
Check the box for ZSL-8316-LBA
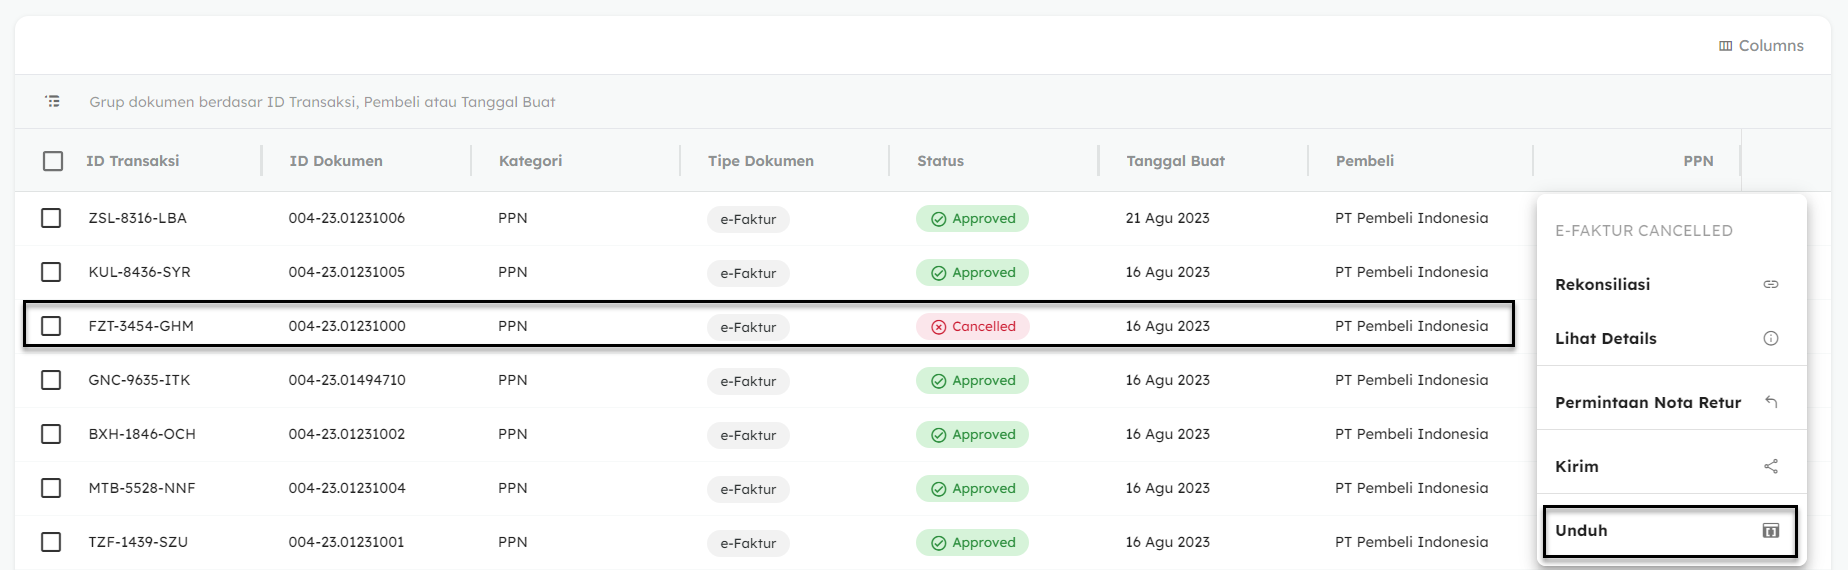tap(51, 218)
